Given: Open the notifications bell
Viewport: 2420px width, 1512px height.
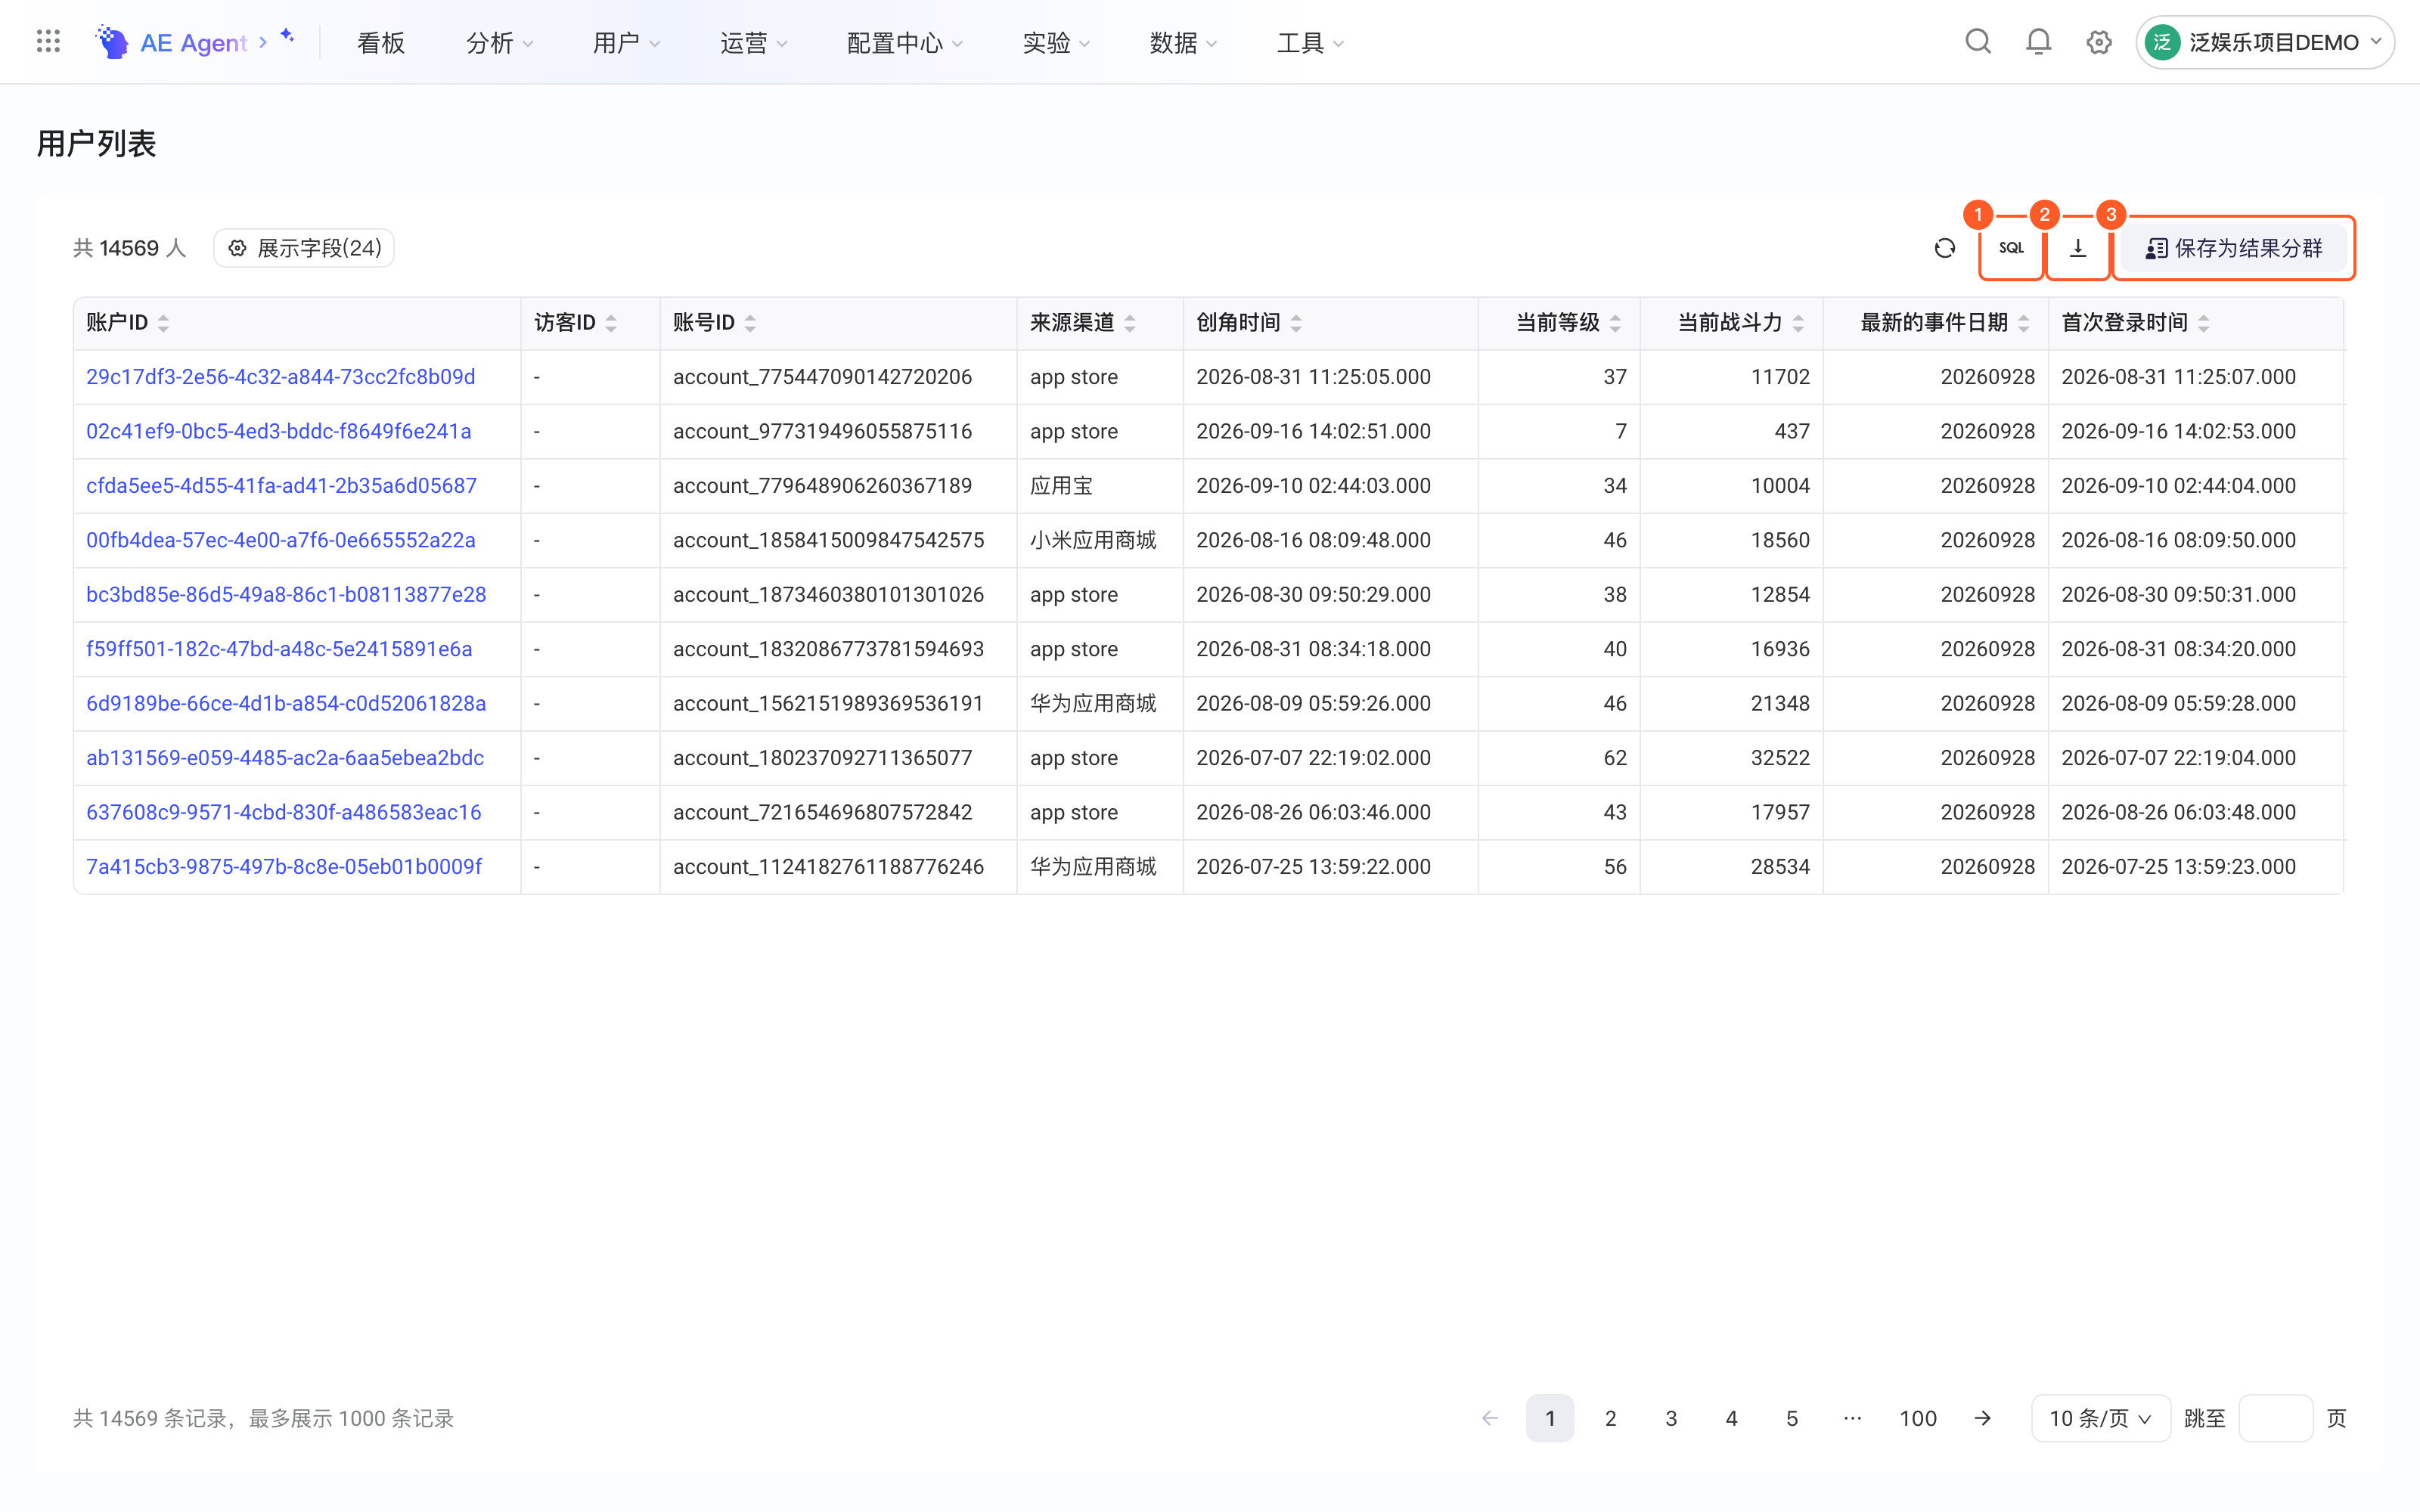Looking at the screenshot, I should pos(2038,42).
